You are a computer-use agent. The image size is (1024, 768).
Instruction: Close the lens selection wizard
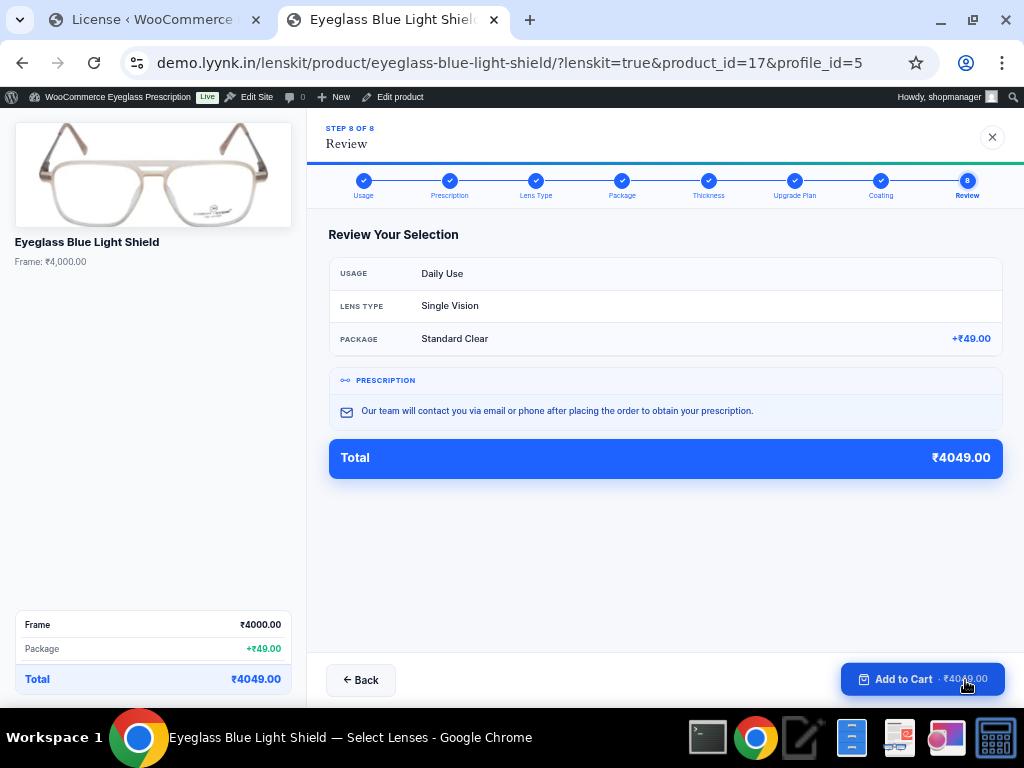(x=992, y=137)
